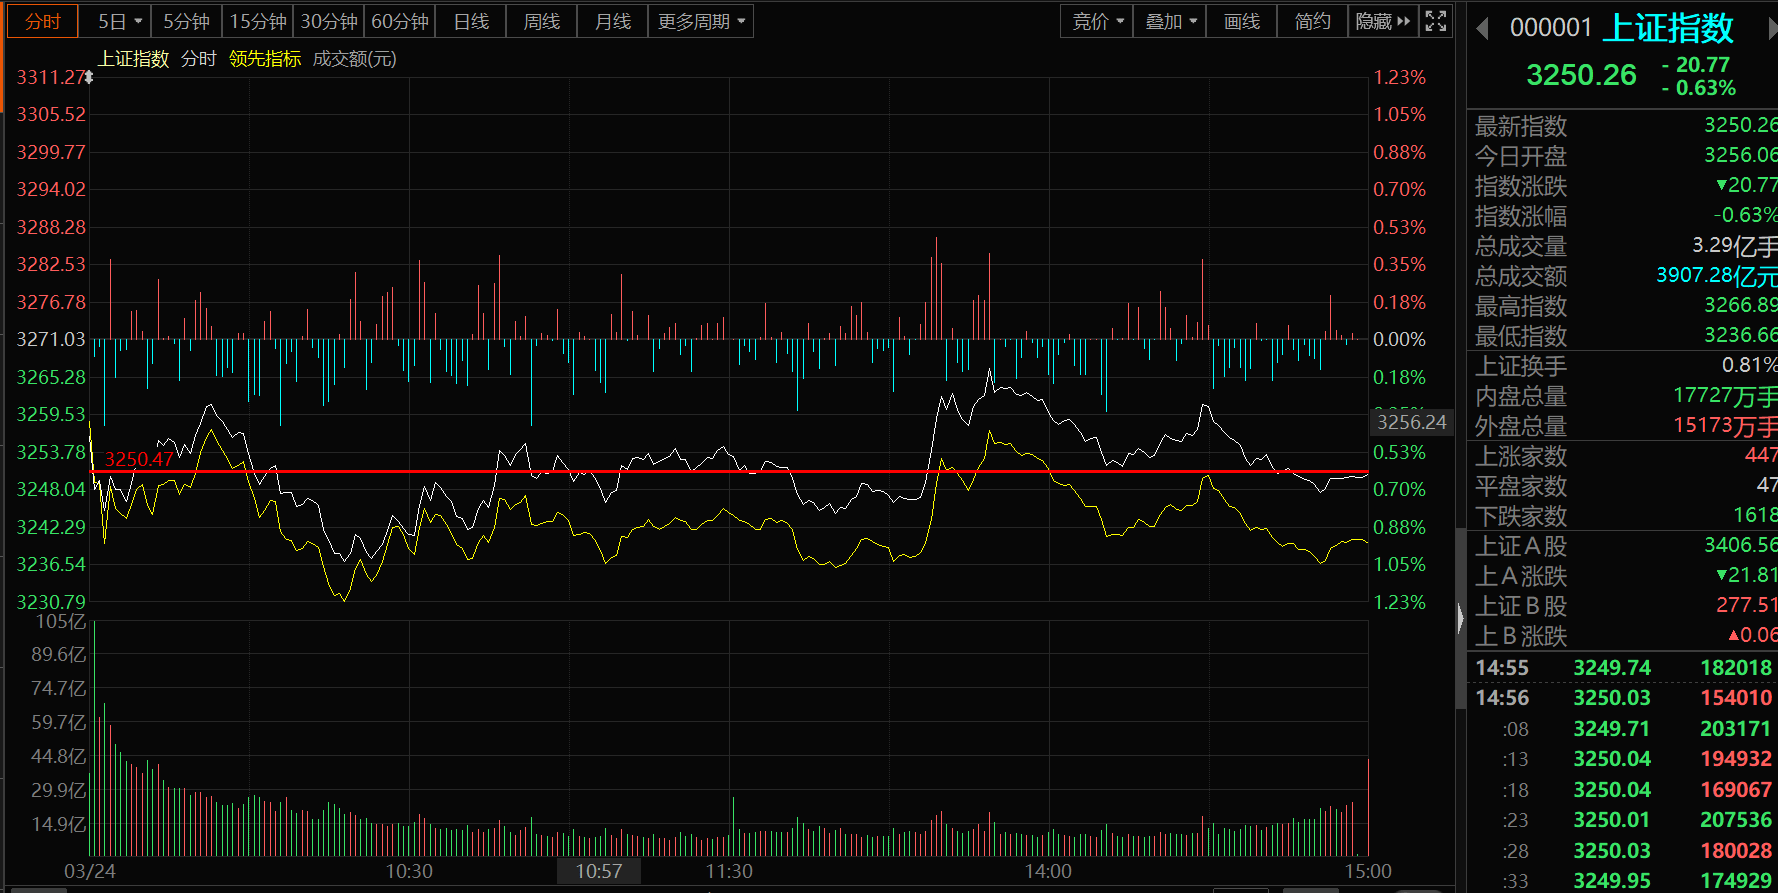Click the 10:57 time marker on axis
This screenshot has height=893, width=1778.
pyautogui.click(x=599, y=871)
